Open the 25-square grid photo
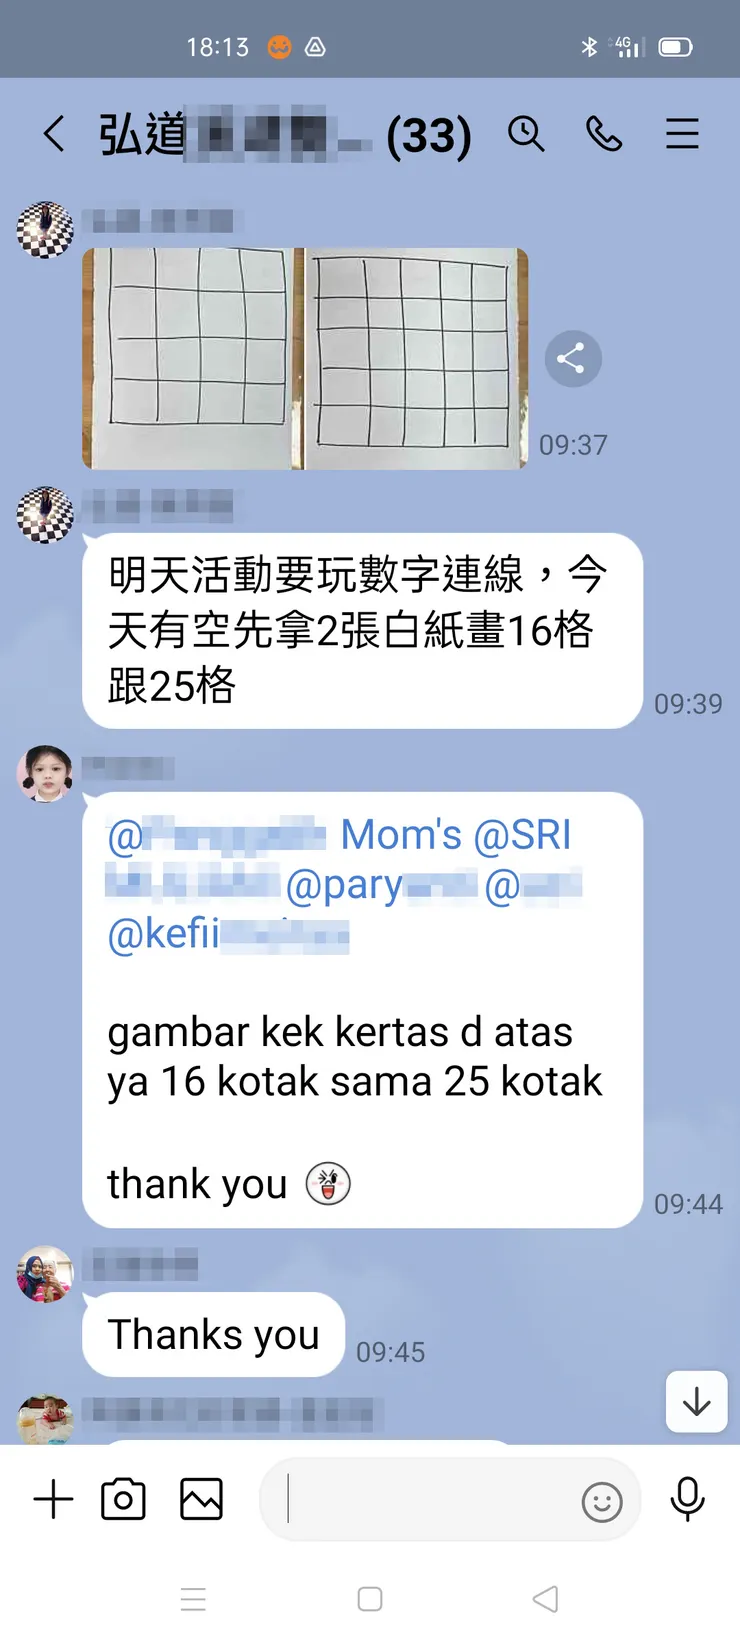 (416, 358)
